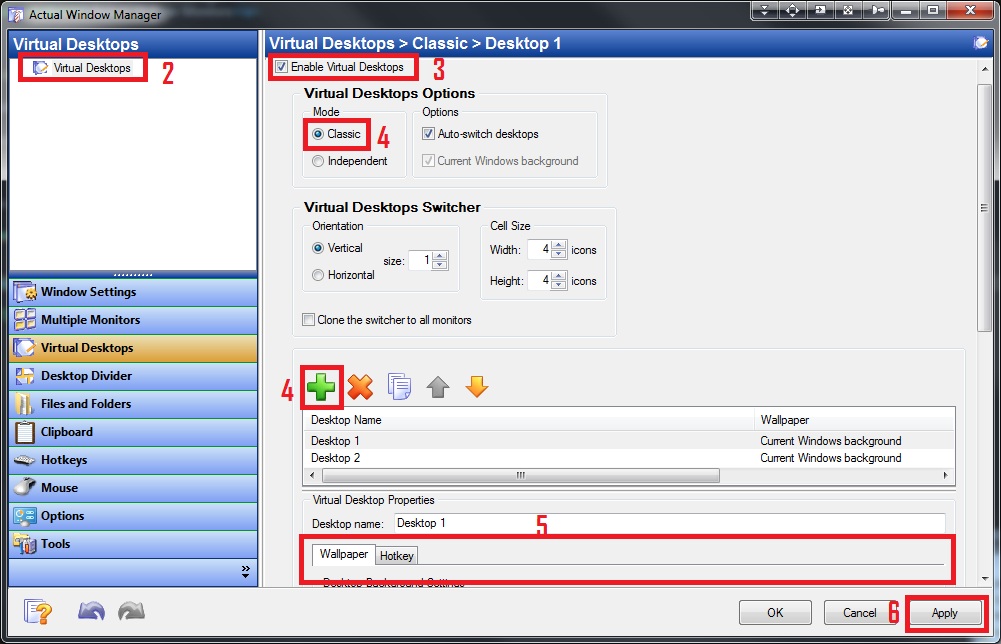The width and height of the screenshot is (1001, 644).
Task: Click the cell Width value field
Action: pos(539,250)
